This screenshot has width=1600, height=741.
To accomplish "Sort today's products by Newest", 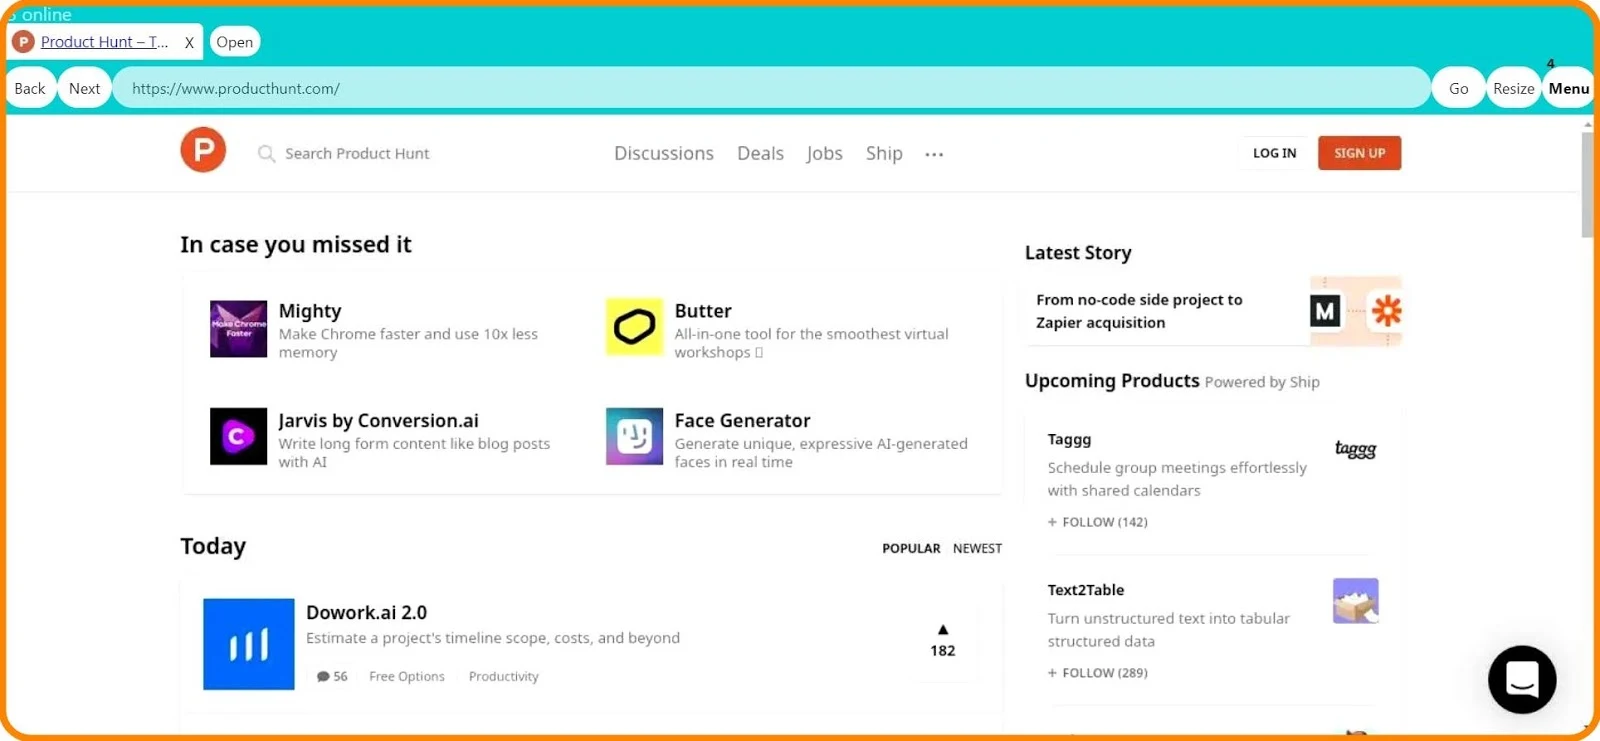I will click(977, 548).
